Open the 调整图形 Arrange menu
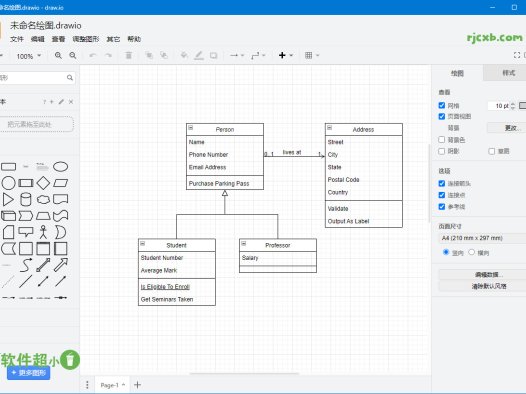 point(86,39)
